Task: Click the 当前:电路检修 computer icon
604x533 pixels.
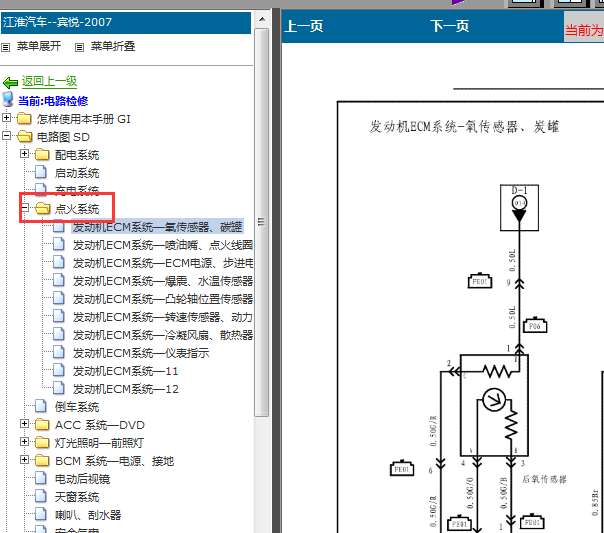Action: tap(8, 99)
